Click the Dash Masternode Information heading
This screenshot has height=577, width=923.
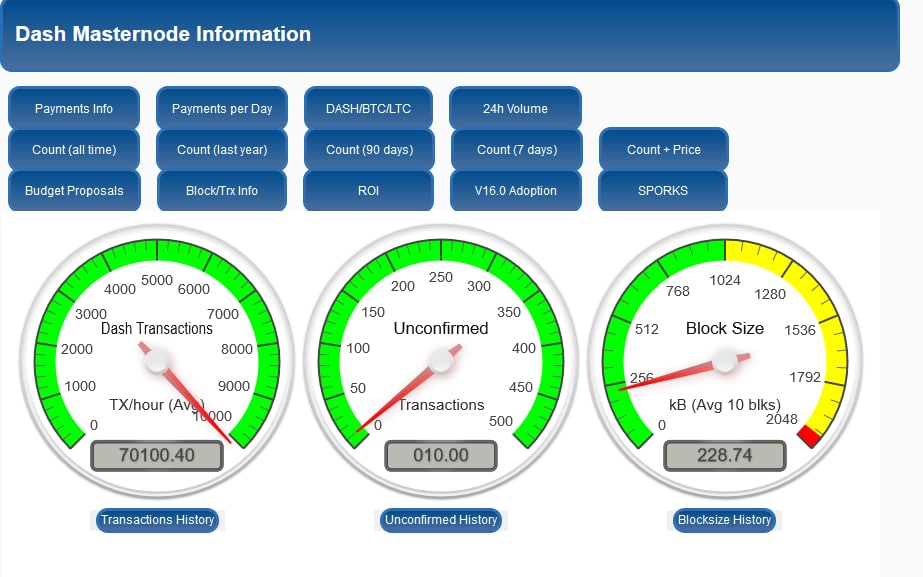[x=163, y=34]
